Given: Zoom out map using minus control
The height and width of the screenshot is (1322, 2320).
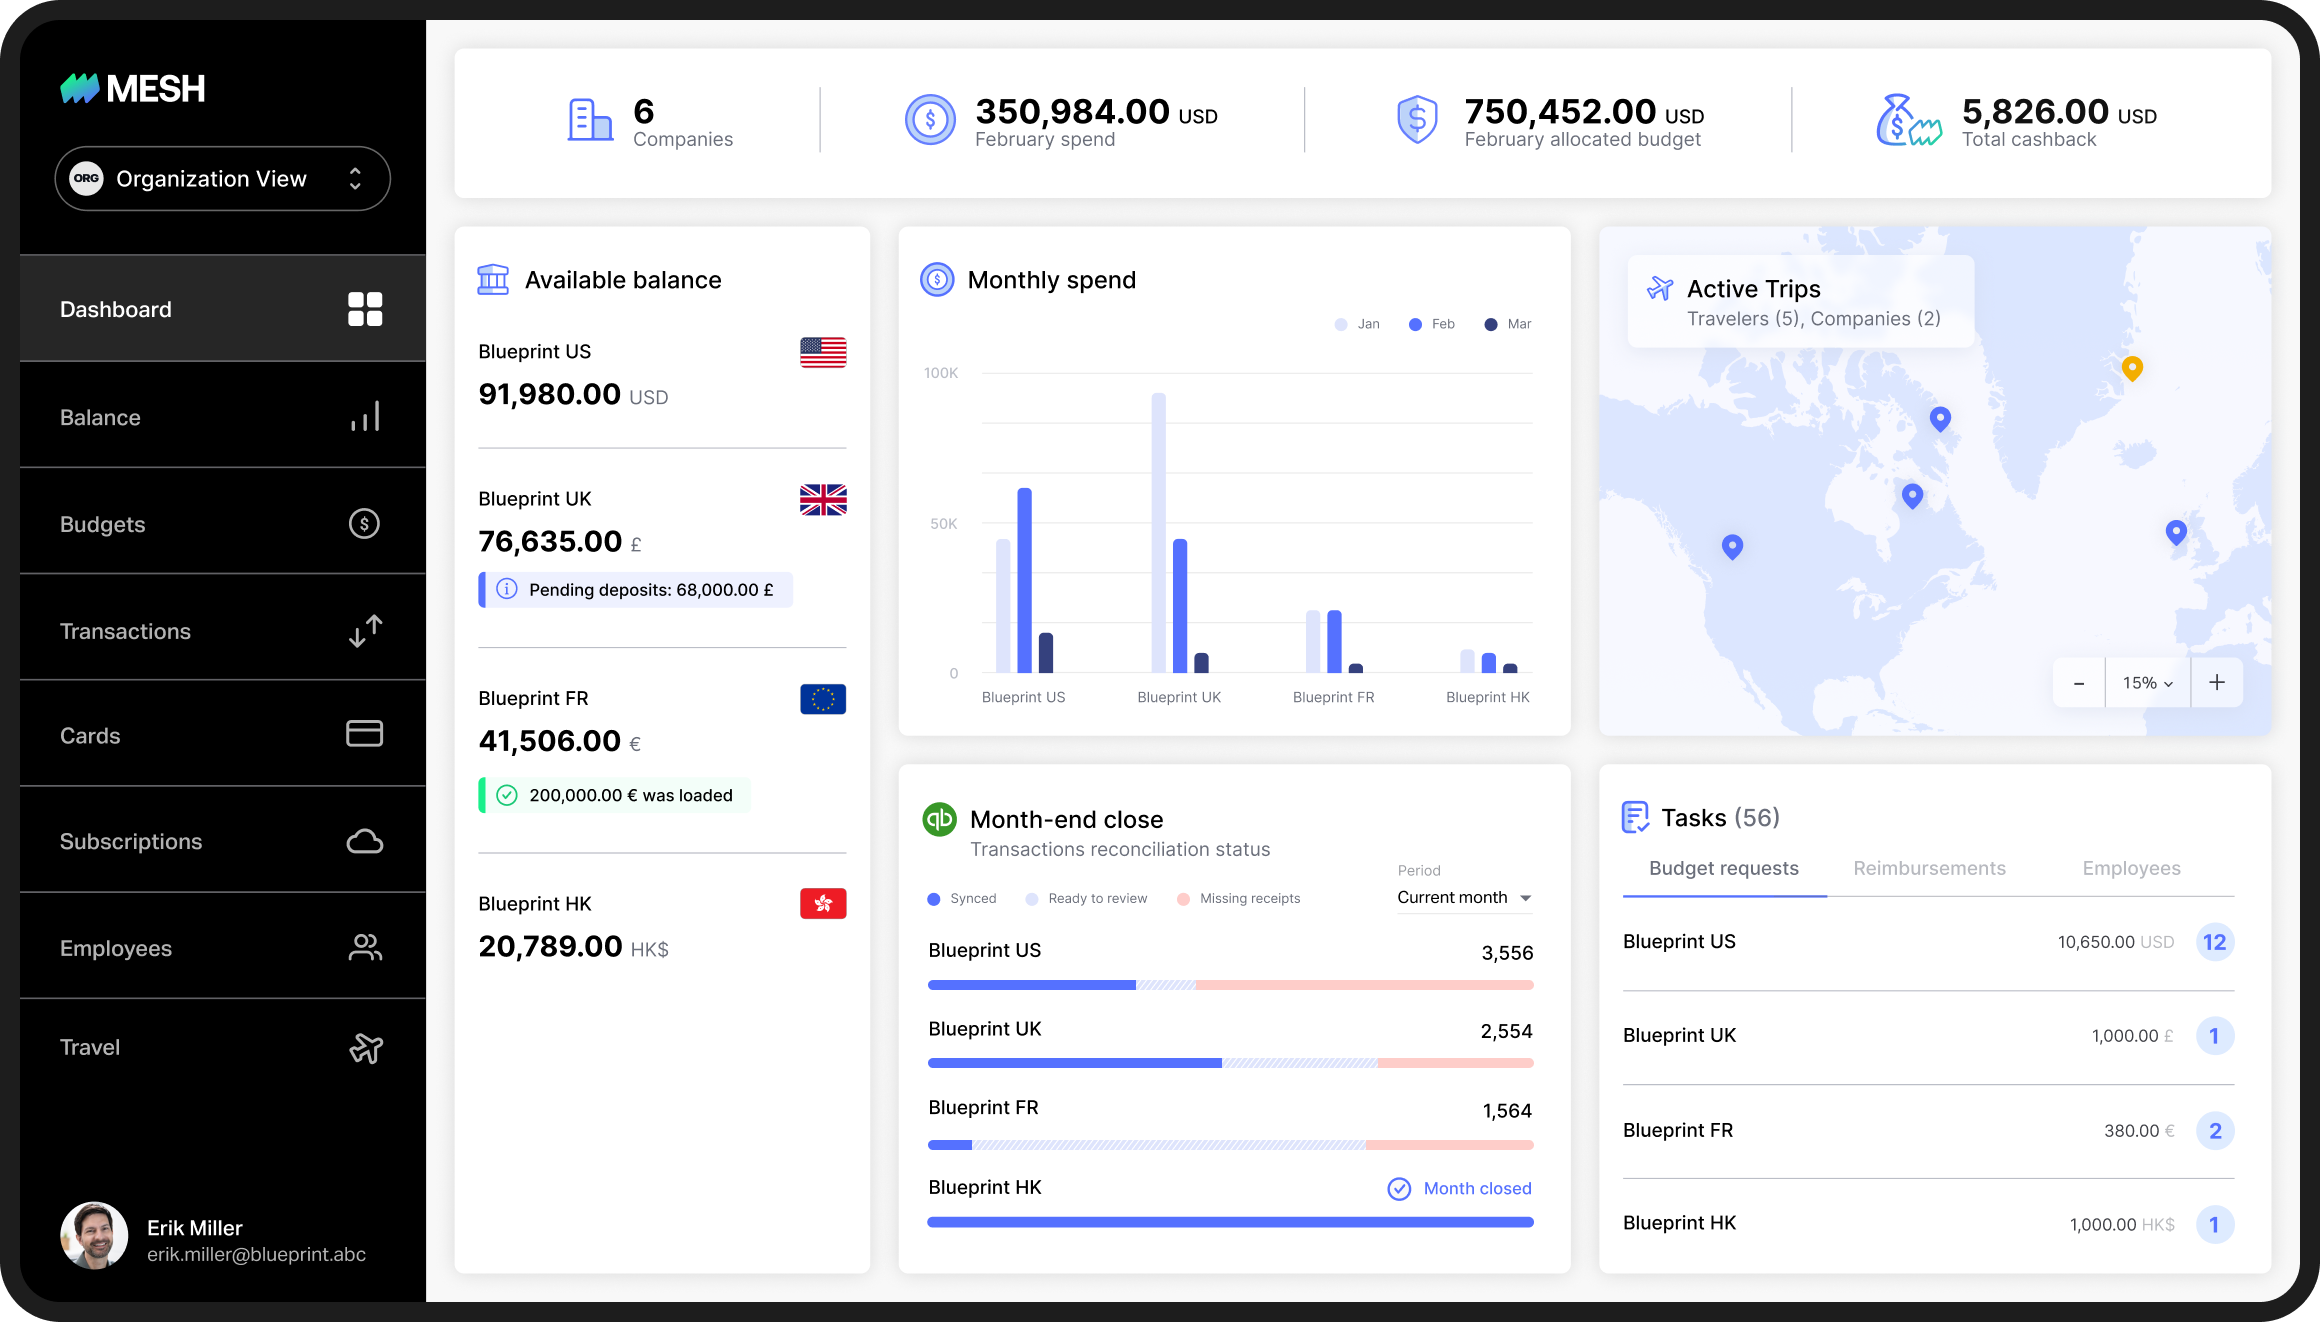Looking at the screenshot, I should click(x=2079, y=683).
